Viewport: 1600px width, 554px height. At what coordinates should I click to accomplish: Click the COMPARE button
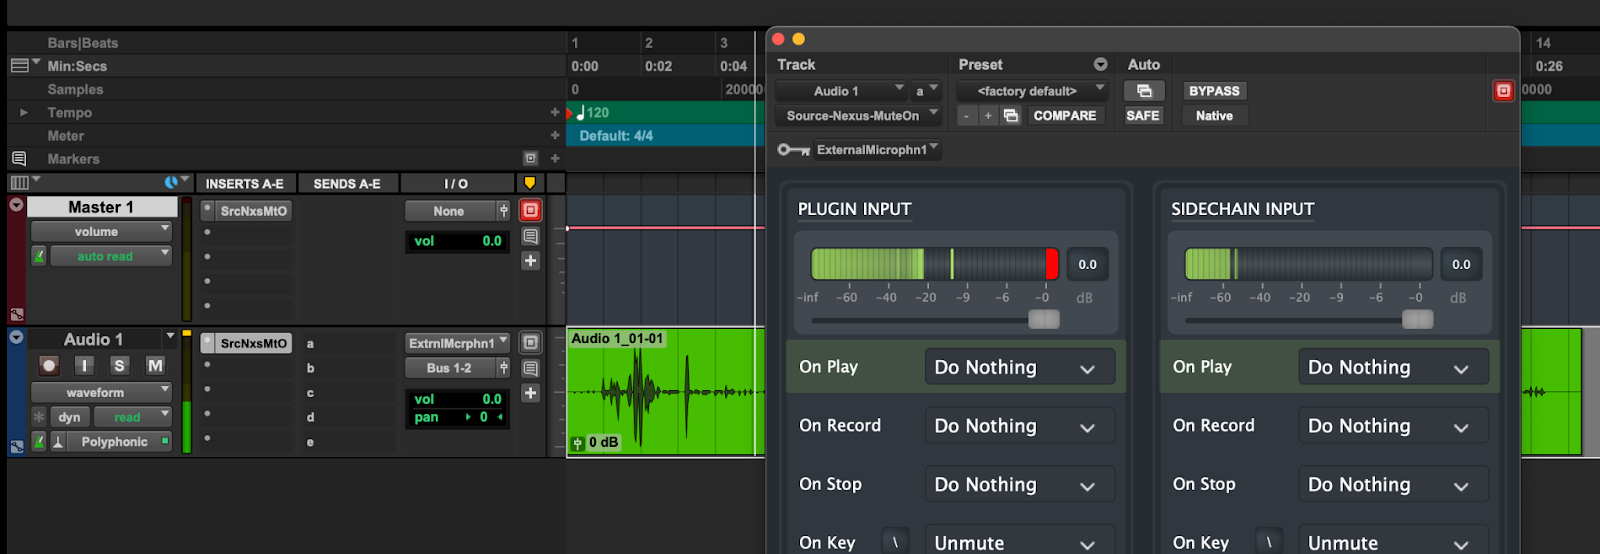[1064, 116]
